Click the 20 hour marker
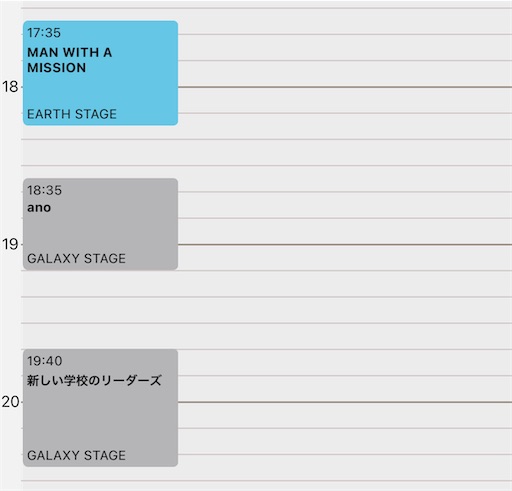 click(x=10, y=402)
